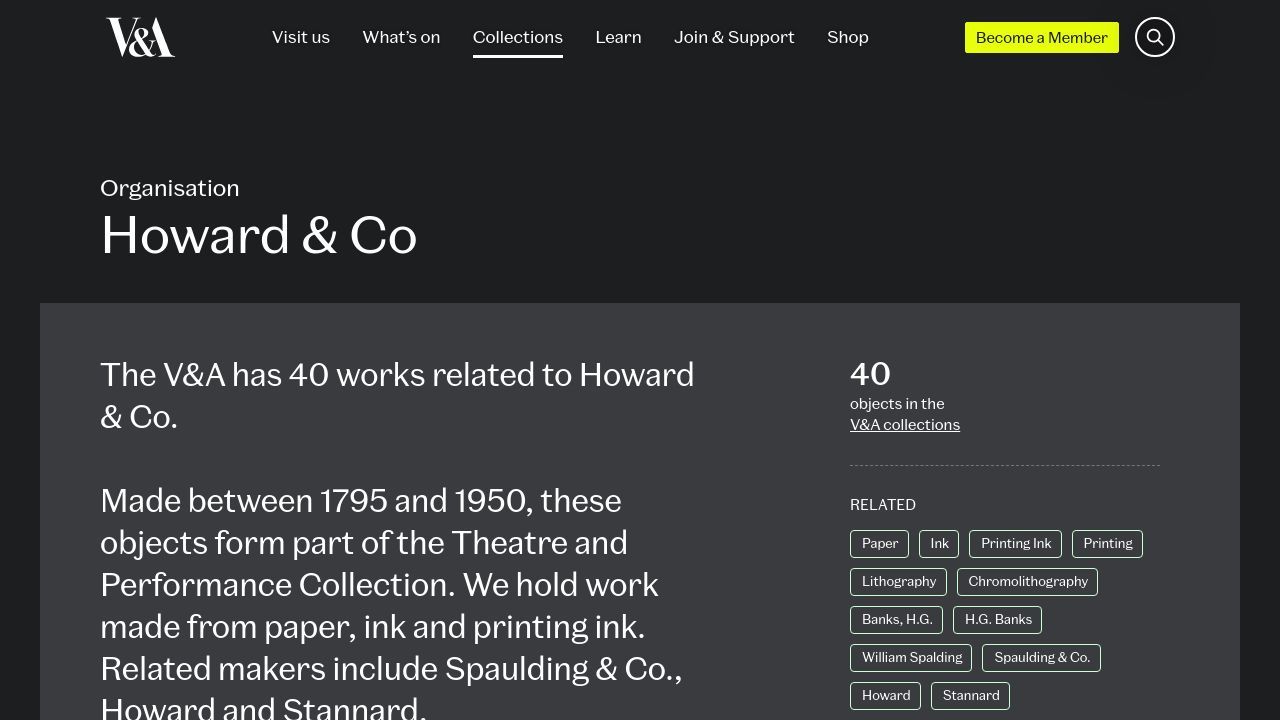1280x720 pixels.
Task: Open the Howard tag
Action: 886,696
